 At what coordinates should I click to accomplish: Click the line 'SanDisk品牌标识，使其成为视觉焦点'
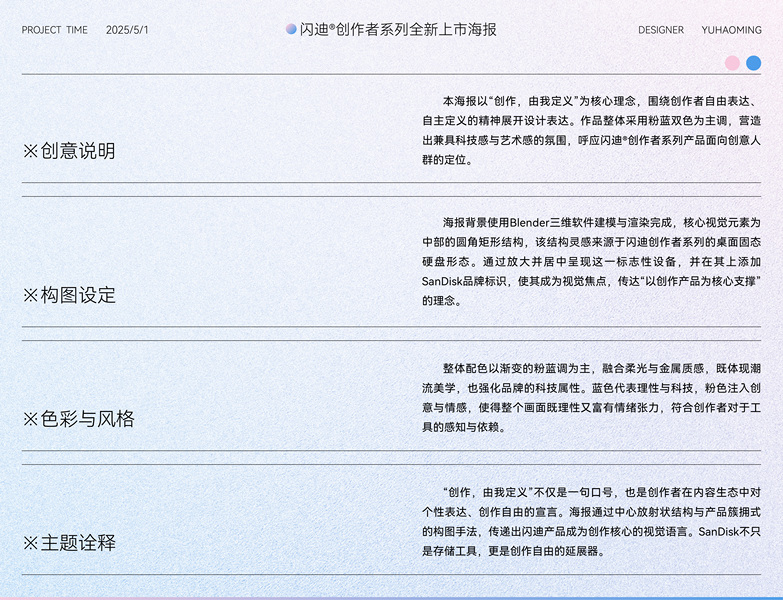591,281
